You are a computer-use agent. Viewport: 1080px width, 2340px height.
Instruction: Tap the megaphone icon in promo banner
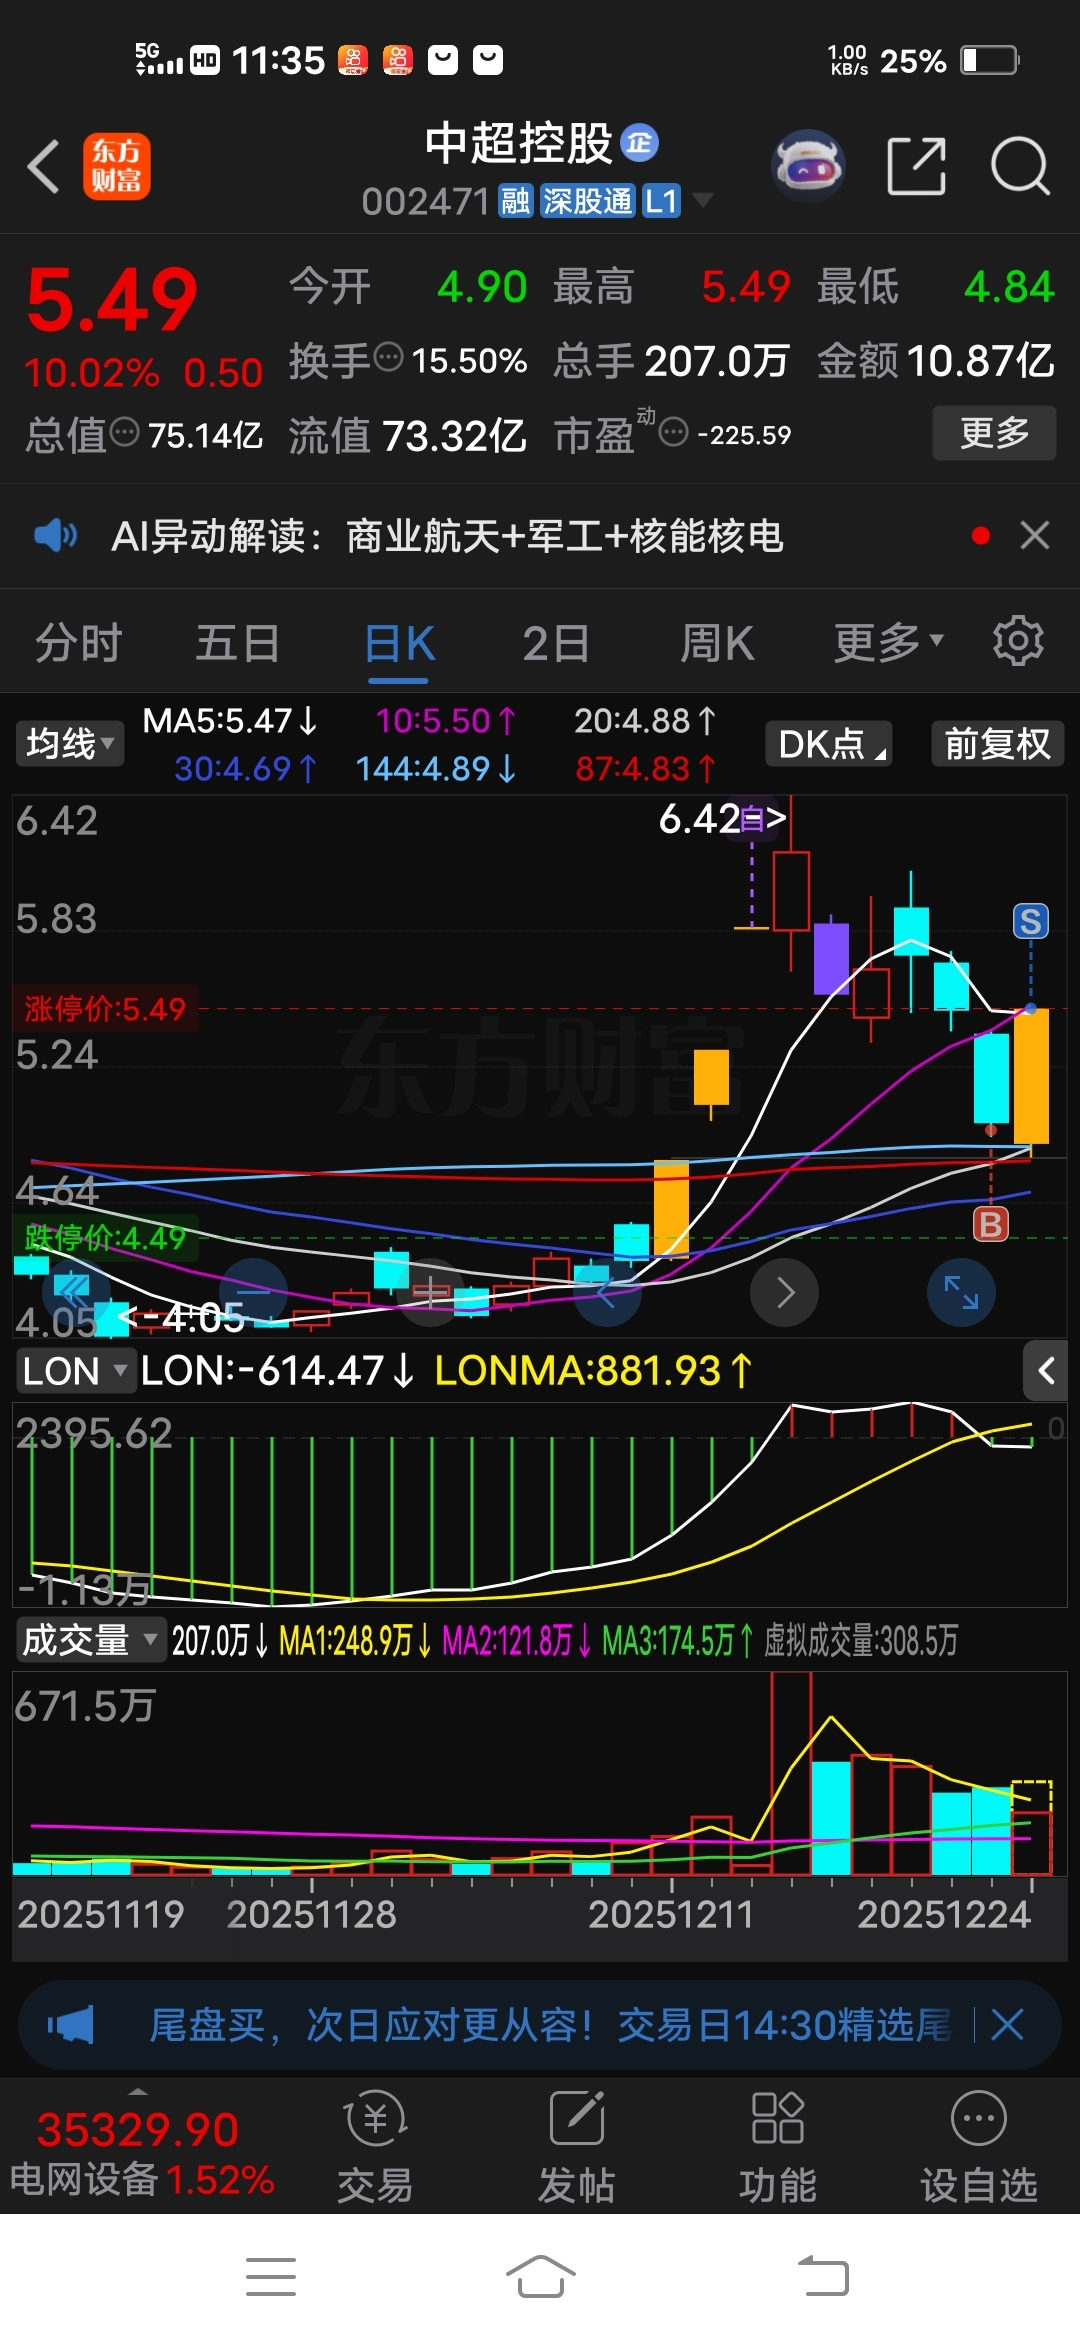pyautogui.click(x=70, y=2025)
